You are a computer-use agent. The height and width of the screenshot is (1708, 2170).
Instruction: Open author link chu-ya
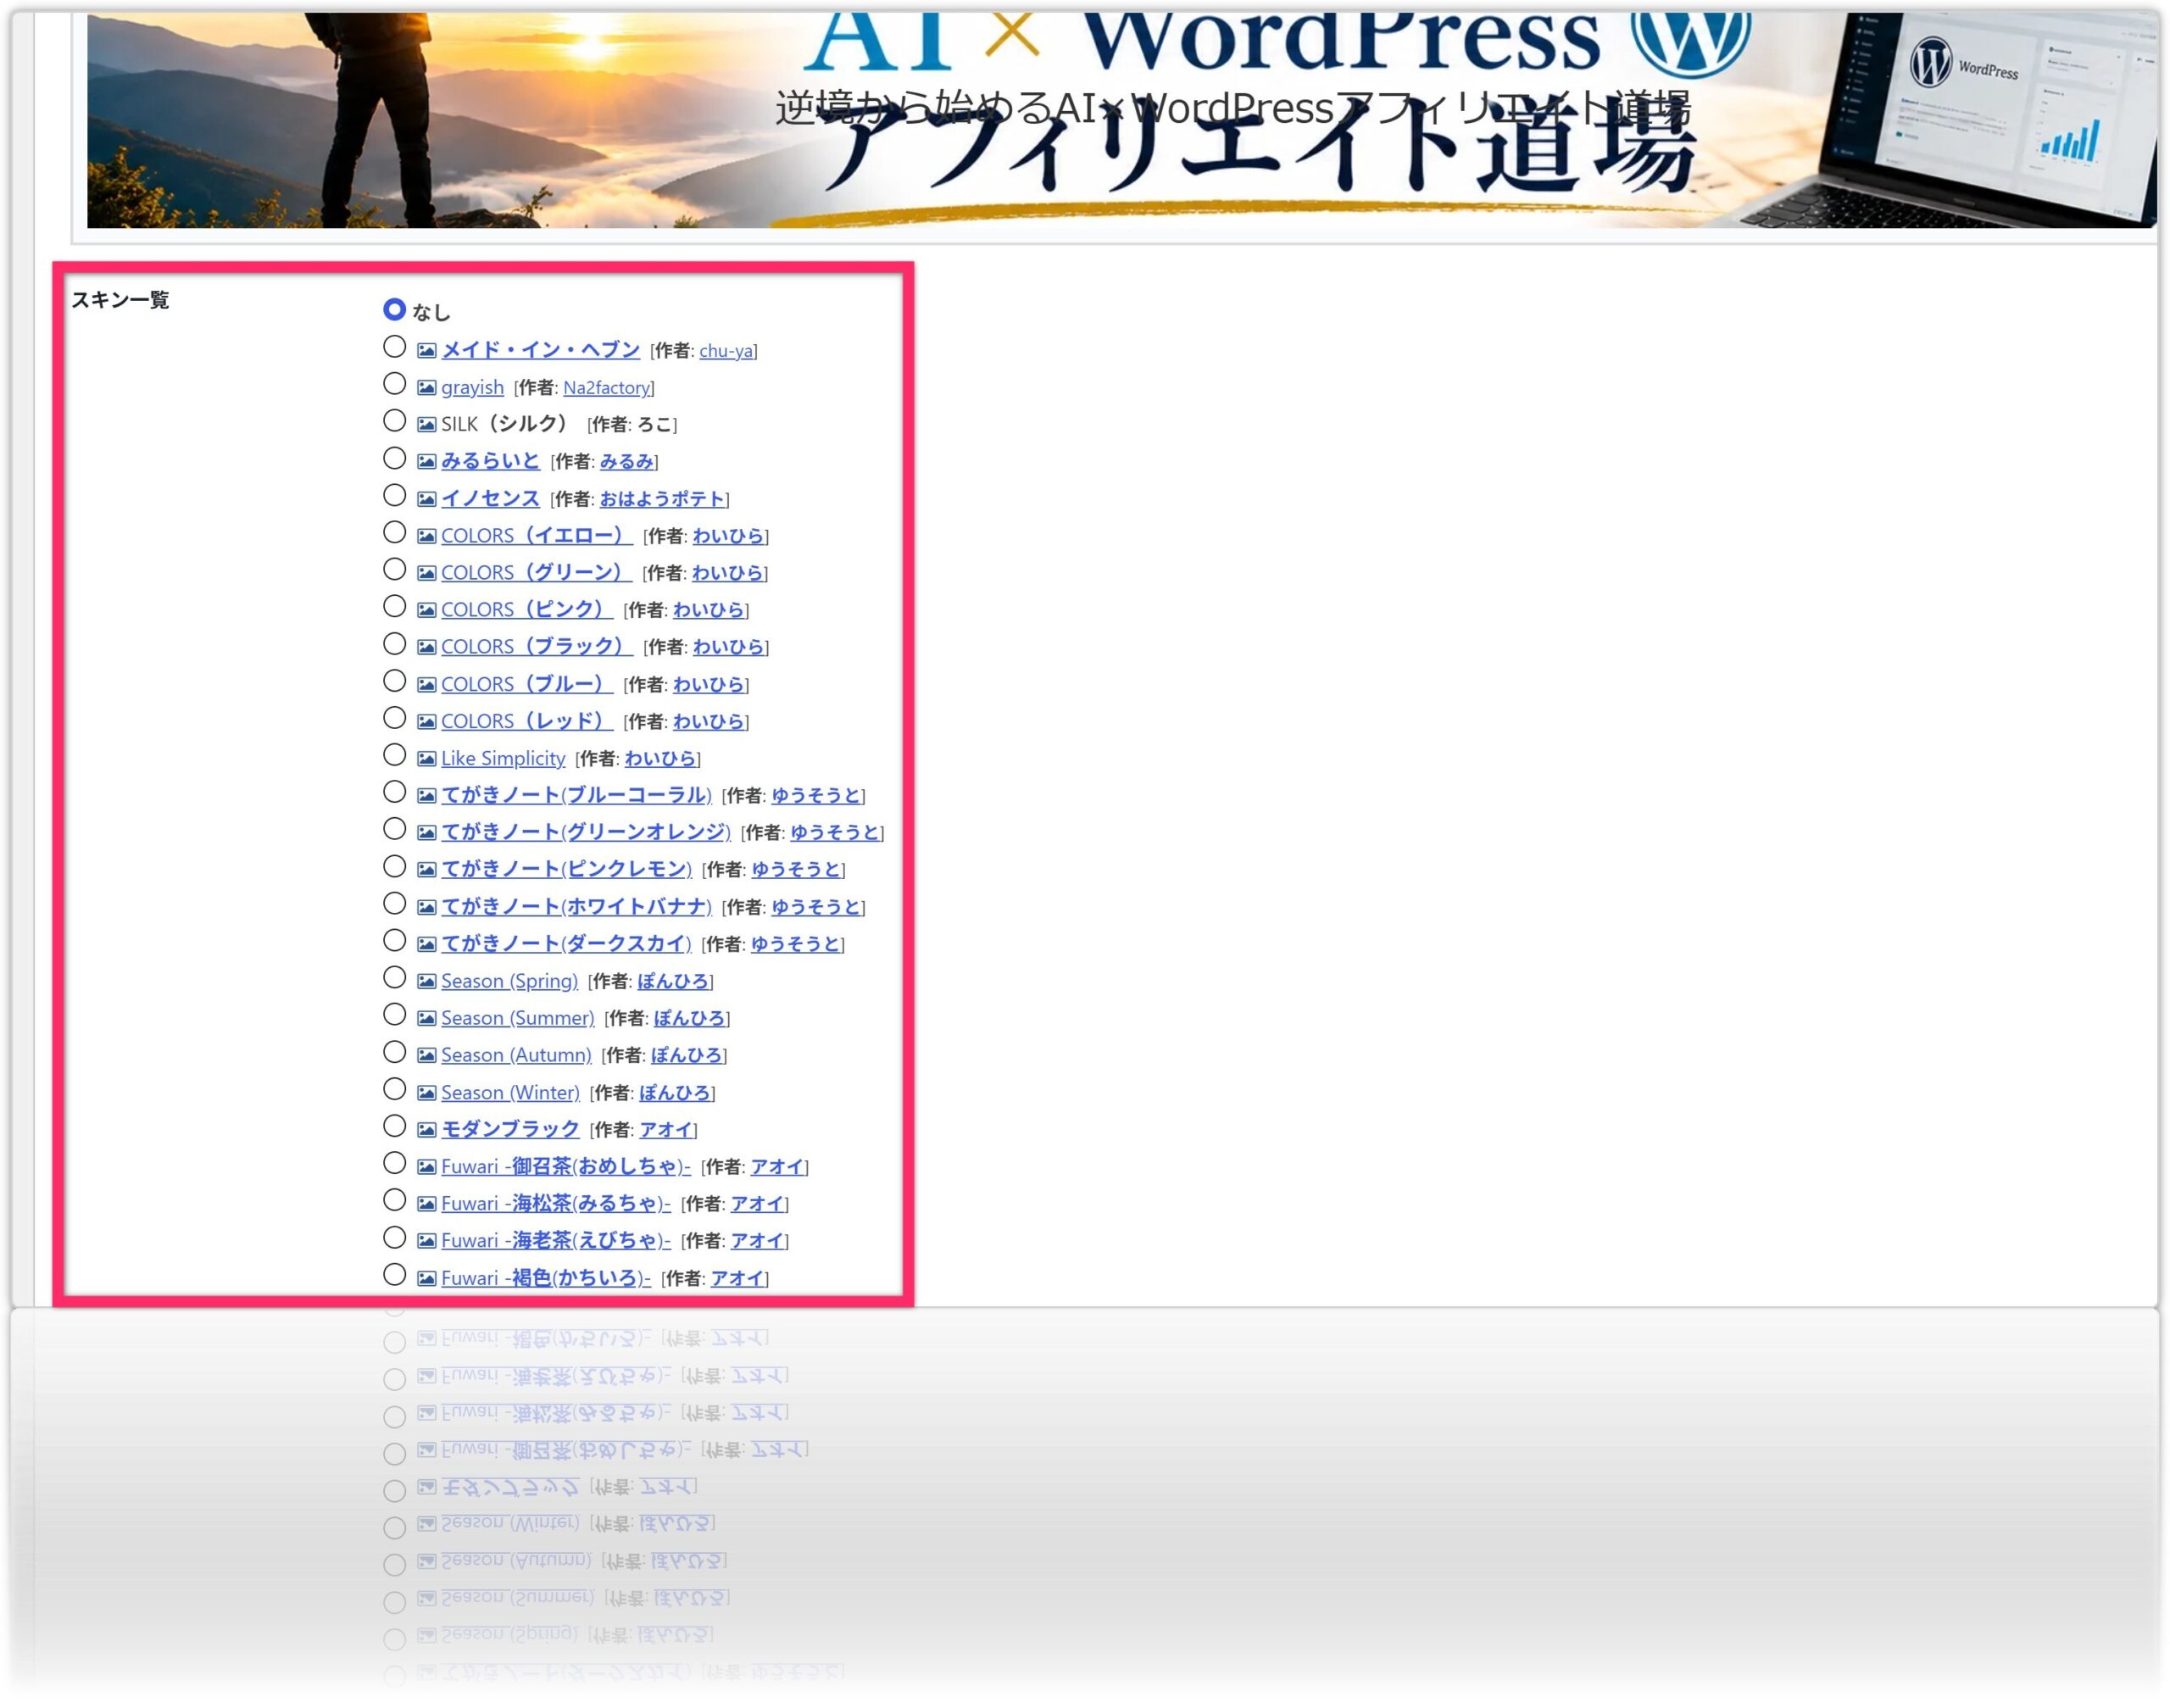[726, 351]
